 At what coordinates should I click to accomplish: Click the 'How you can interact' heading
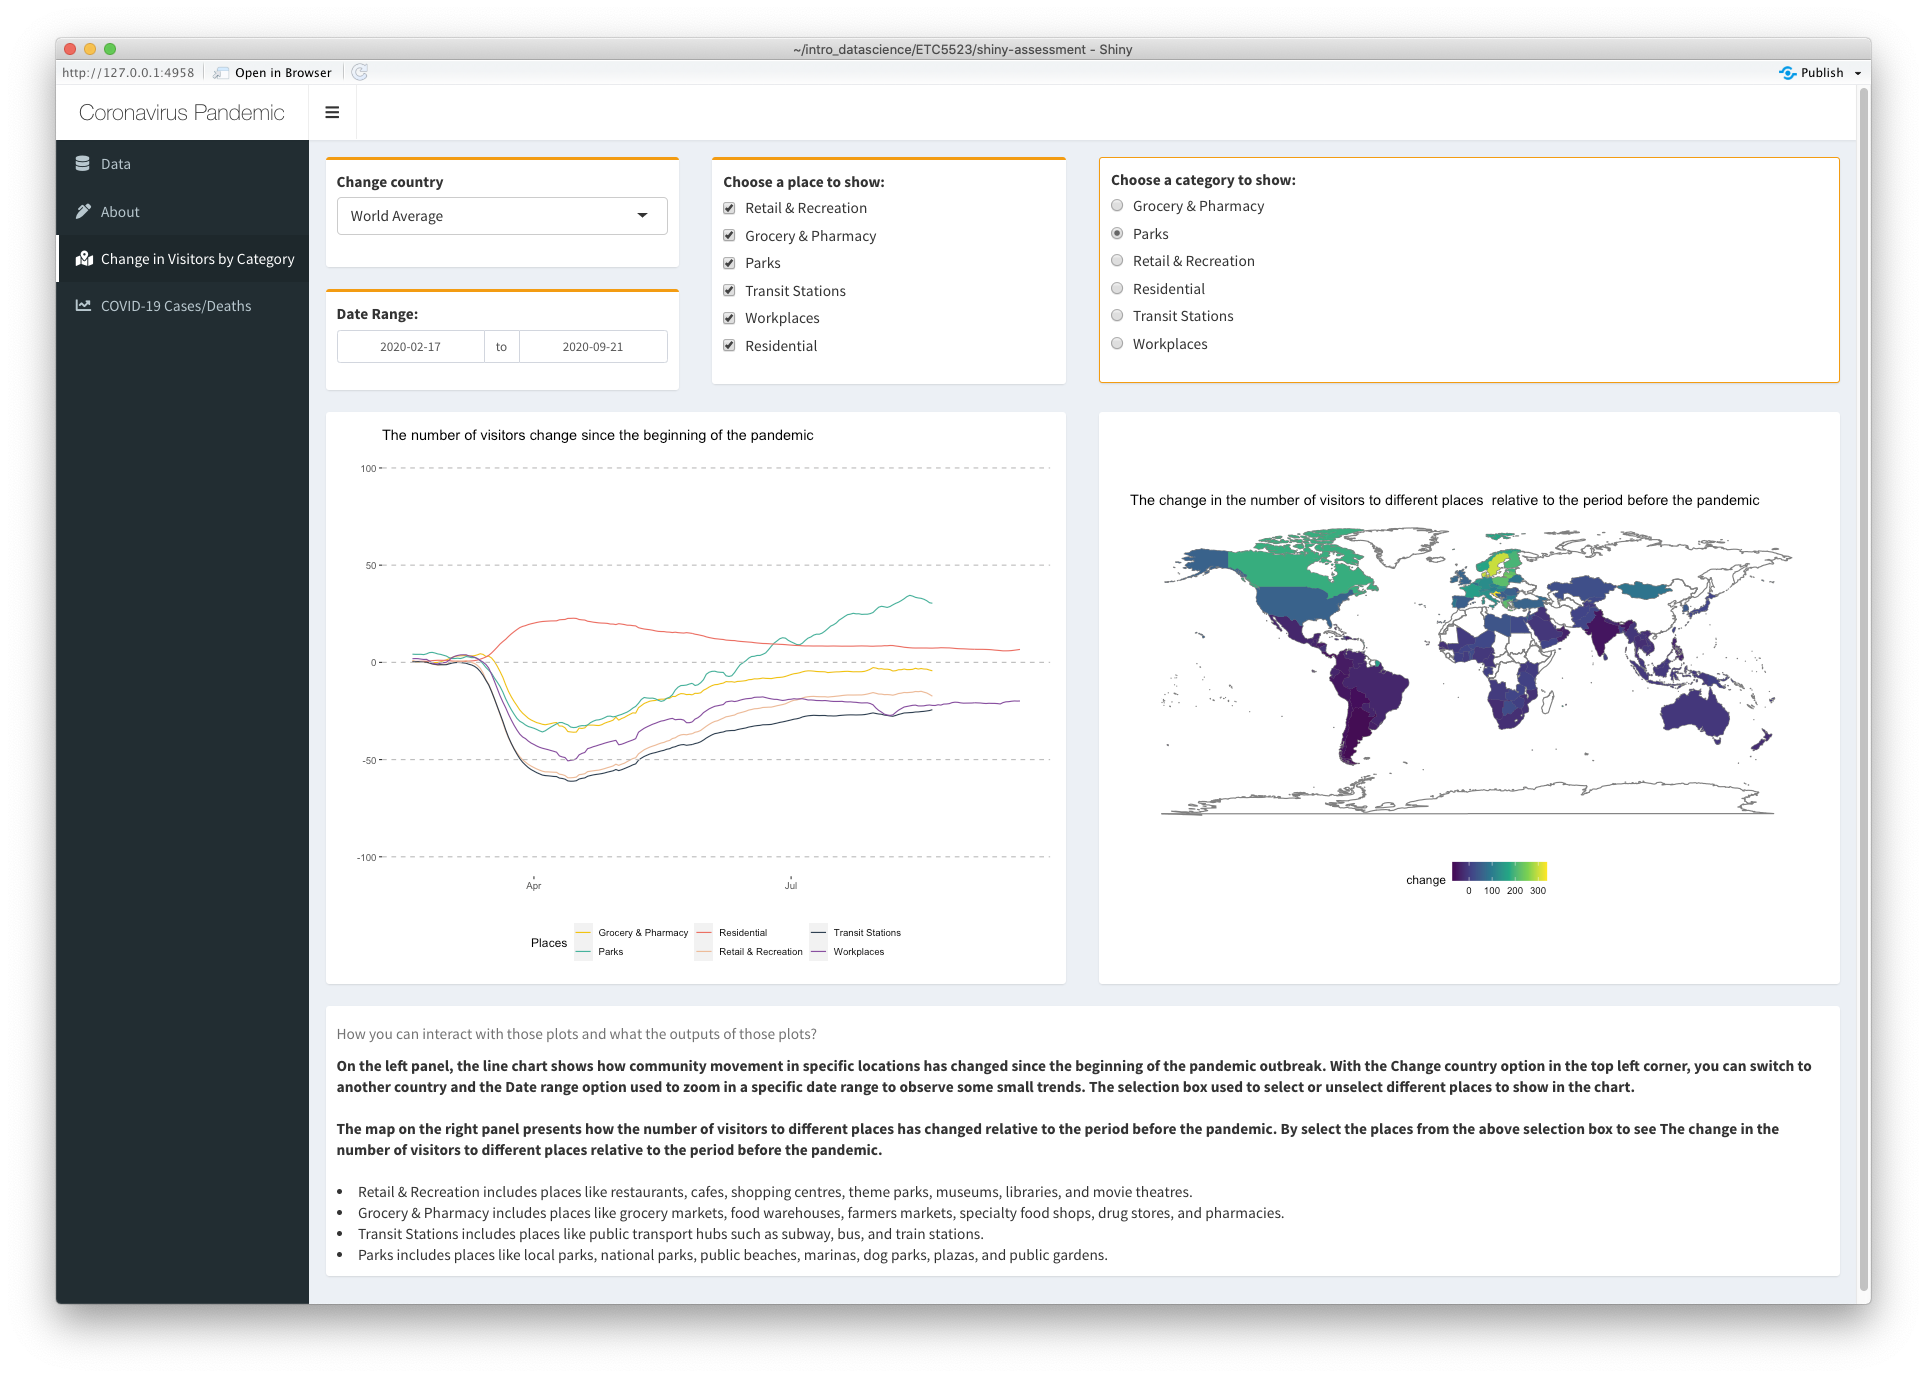[x=576, y=1034]
